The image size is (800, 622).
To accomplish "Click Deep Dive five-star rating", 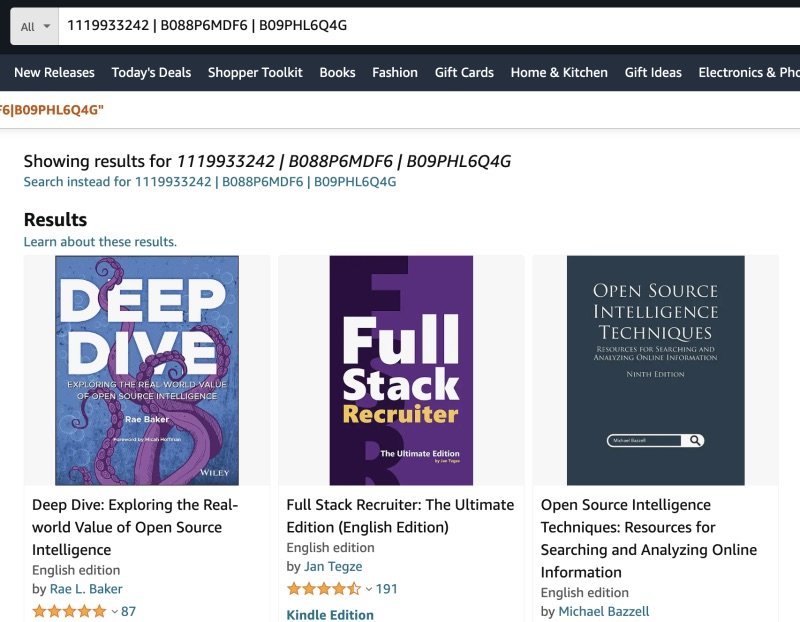I will pos(69,611).
